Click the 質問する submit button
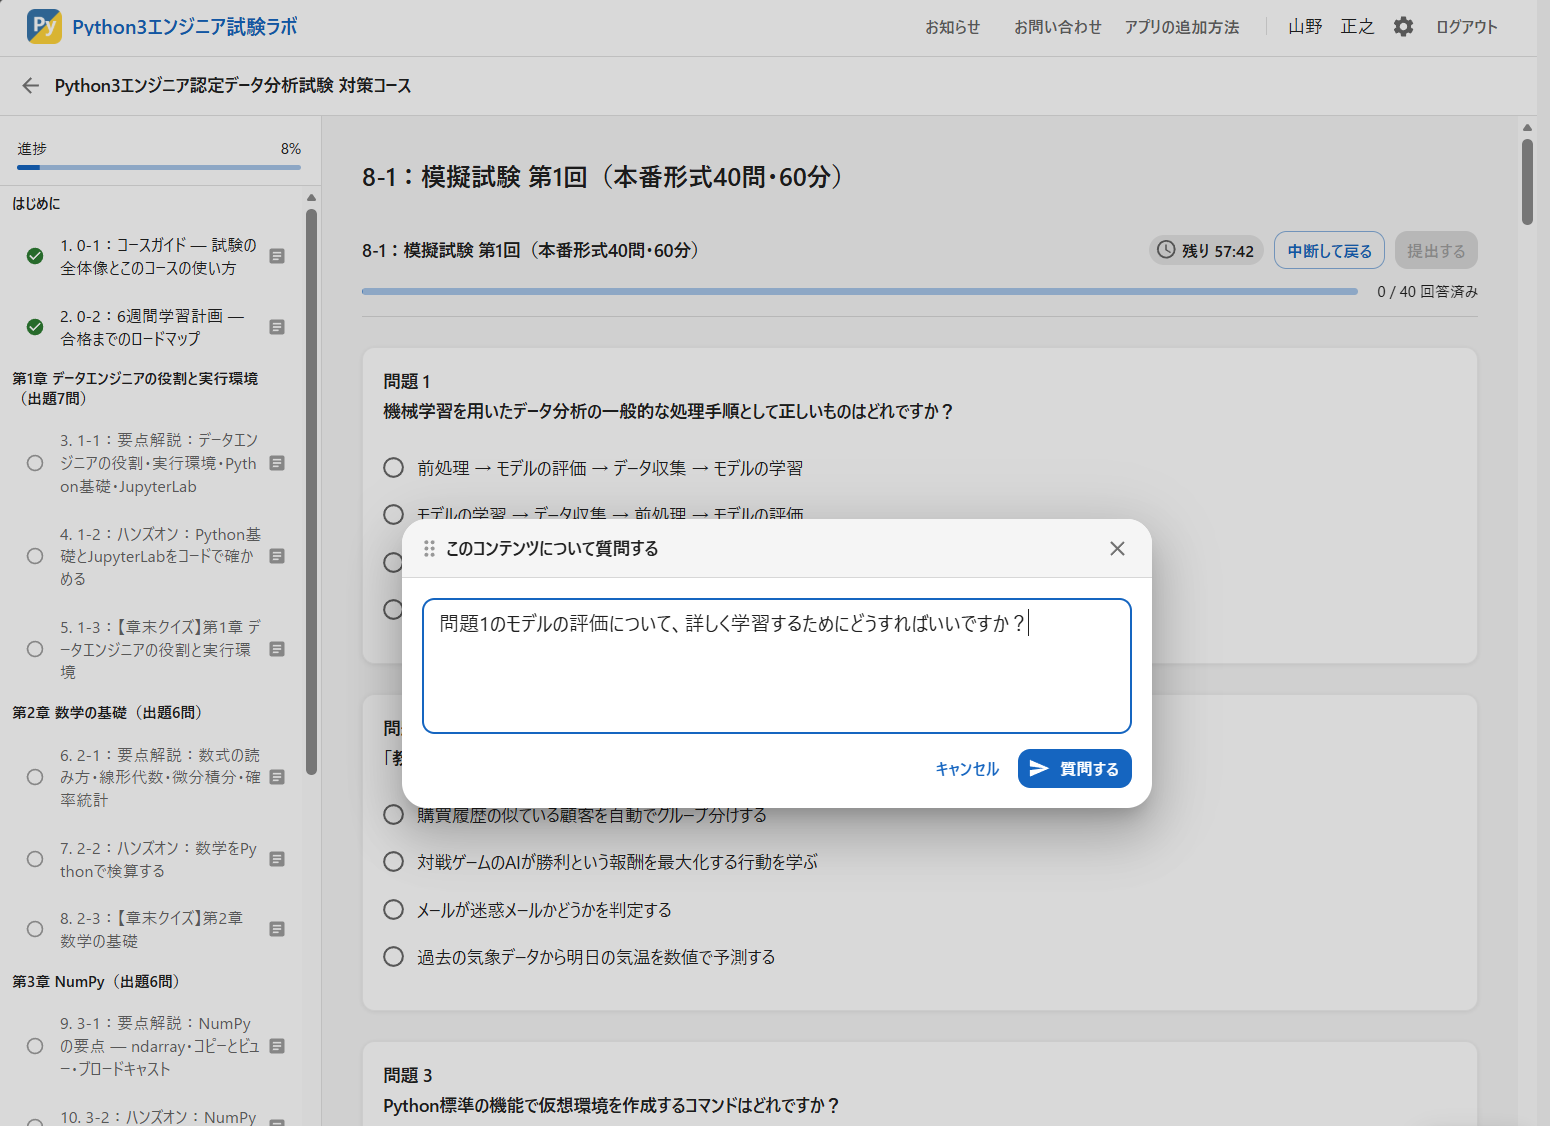Image resolution: width=1550 pixels, height=1126 pixels. tap(1075, 768)
